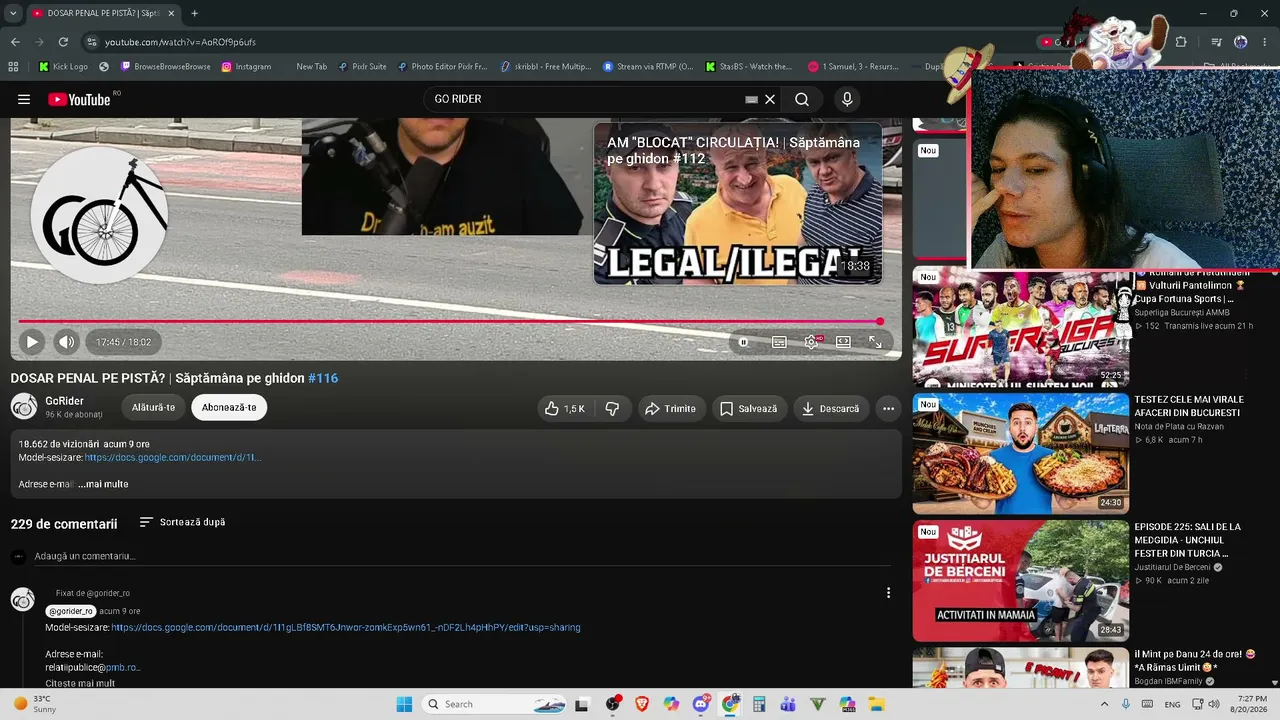Open the GoRider channel name link
Image resolution: width=1280 pixels, height=720 pixels.
tap(64, 401)
